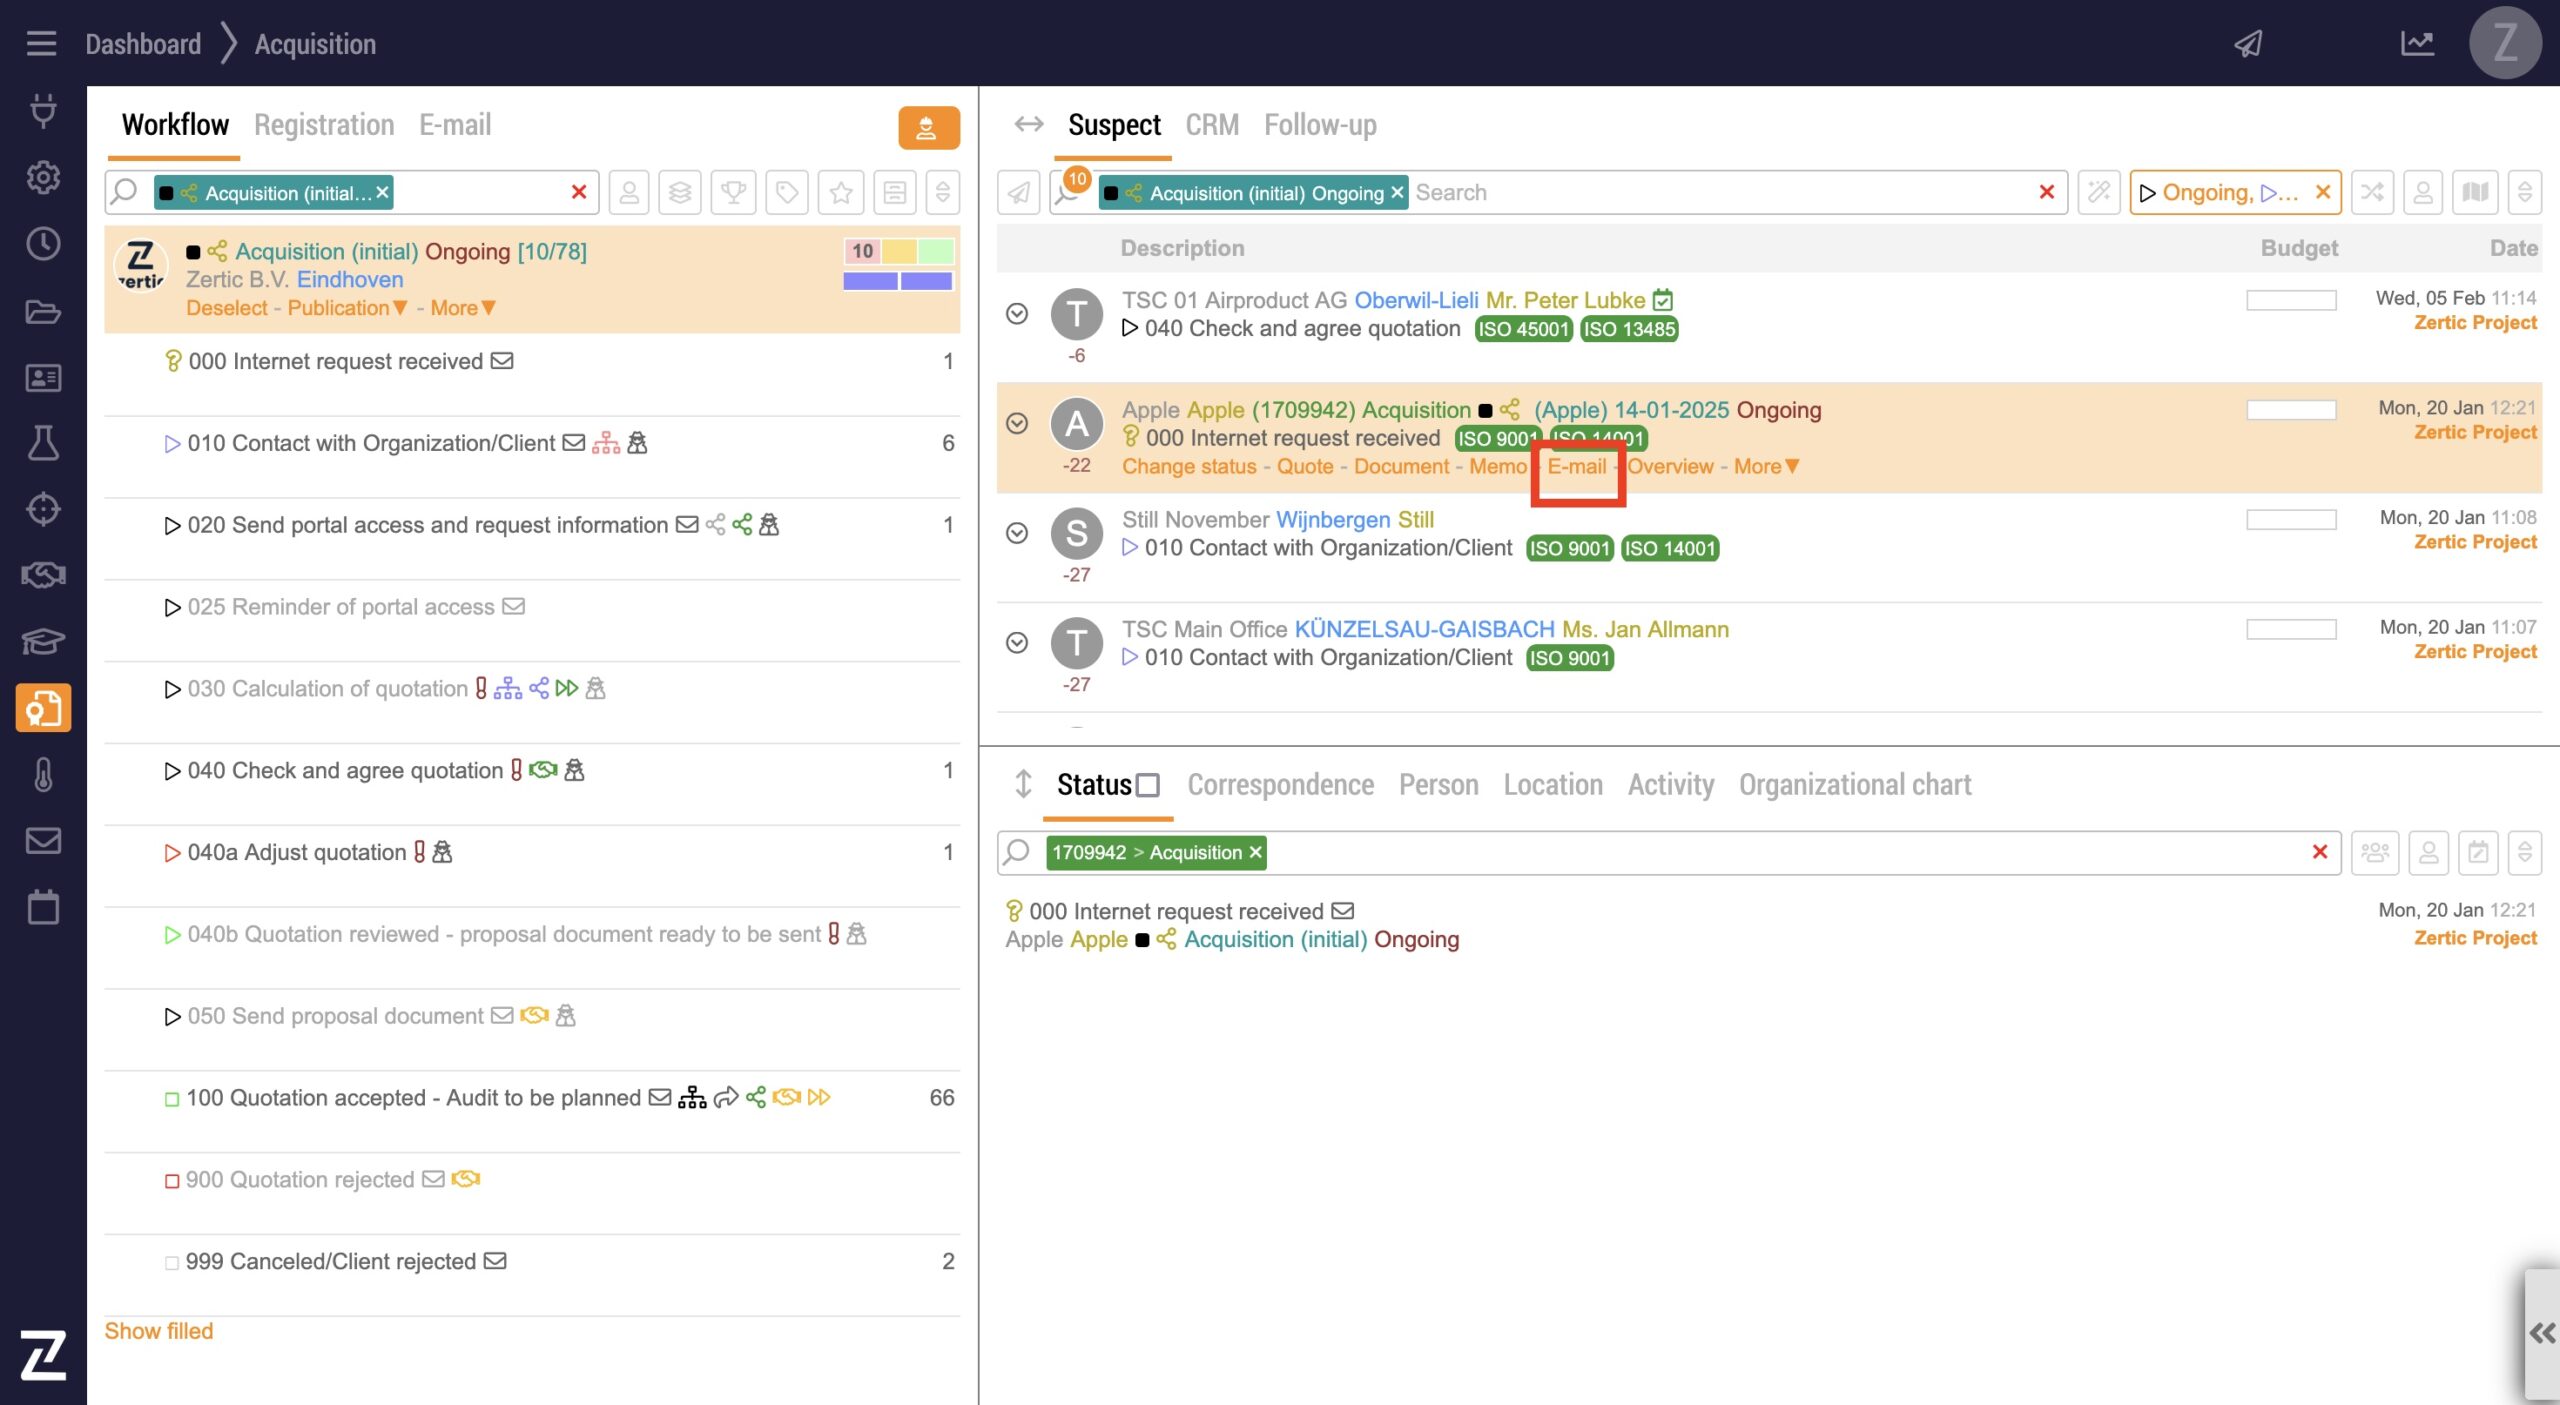The height and width of the screenshot is (1405, 2560).
Task: Click the chart icon in top bar
Action: (2417, 44)
